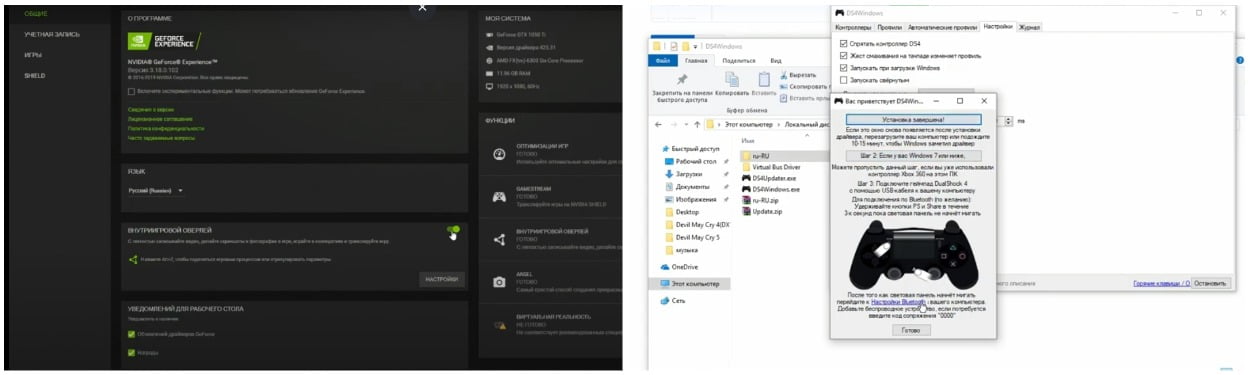Switch to the Профили tab
Viewport: 1250px width, 375px height.
pyautogui.click(x=889, y=27)
